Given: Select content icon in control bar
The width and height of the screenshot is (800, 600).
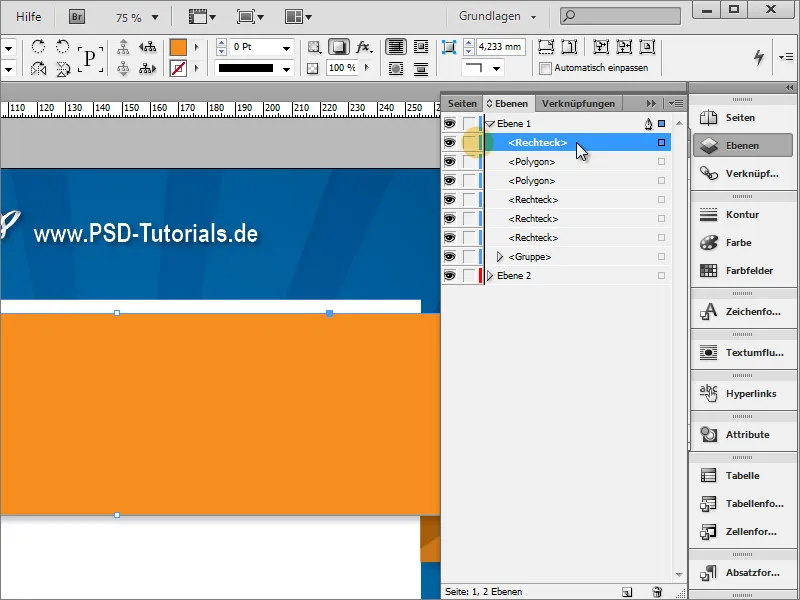Looking at the screenshot, I should (123, 68).
